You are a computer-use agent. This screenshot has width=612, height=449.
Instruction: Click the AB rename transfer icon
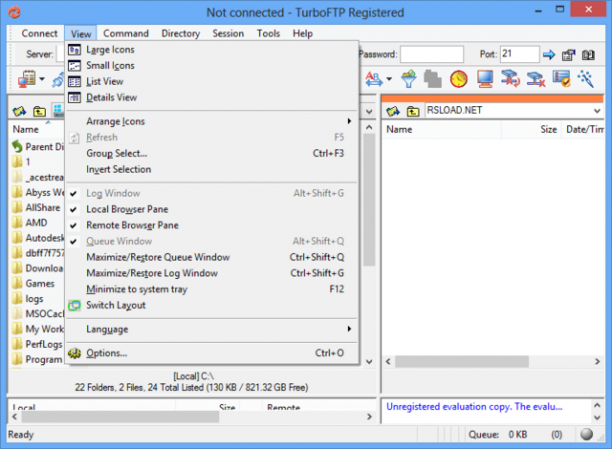point(374,79)
